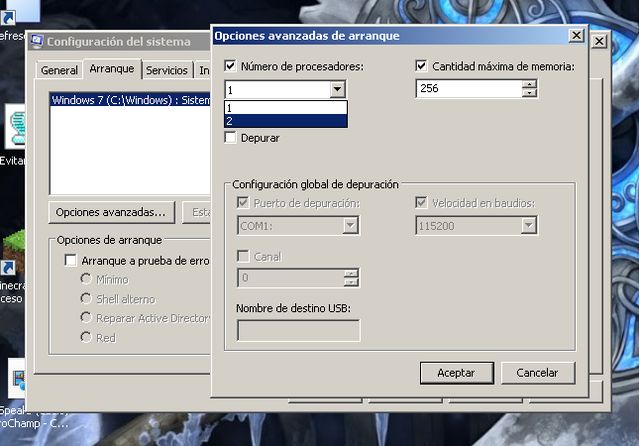Click the Opciones avanzadas... button
This screenshot has height=446, width=640.
pyautogui.click(x=112, y=212)
